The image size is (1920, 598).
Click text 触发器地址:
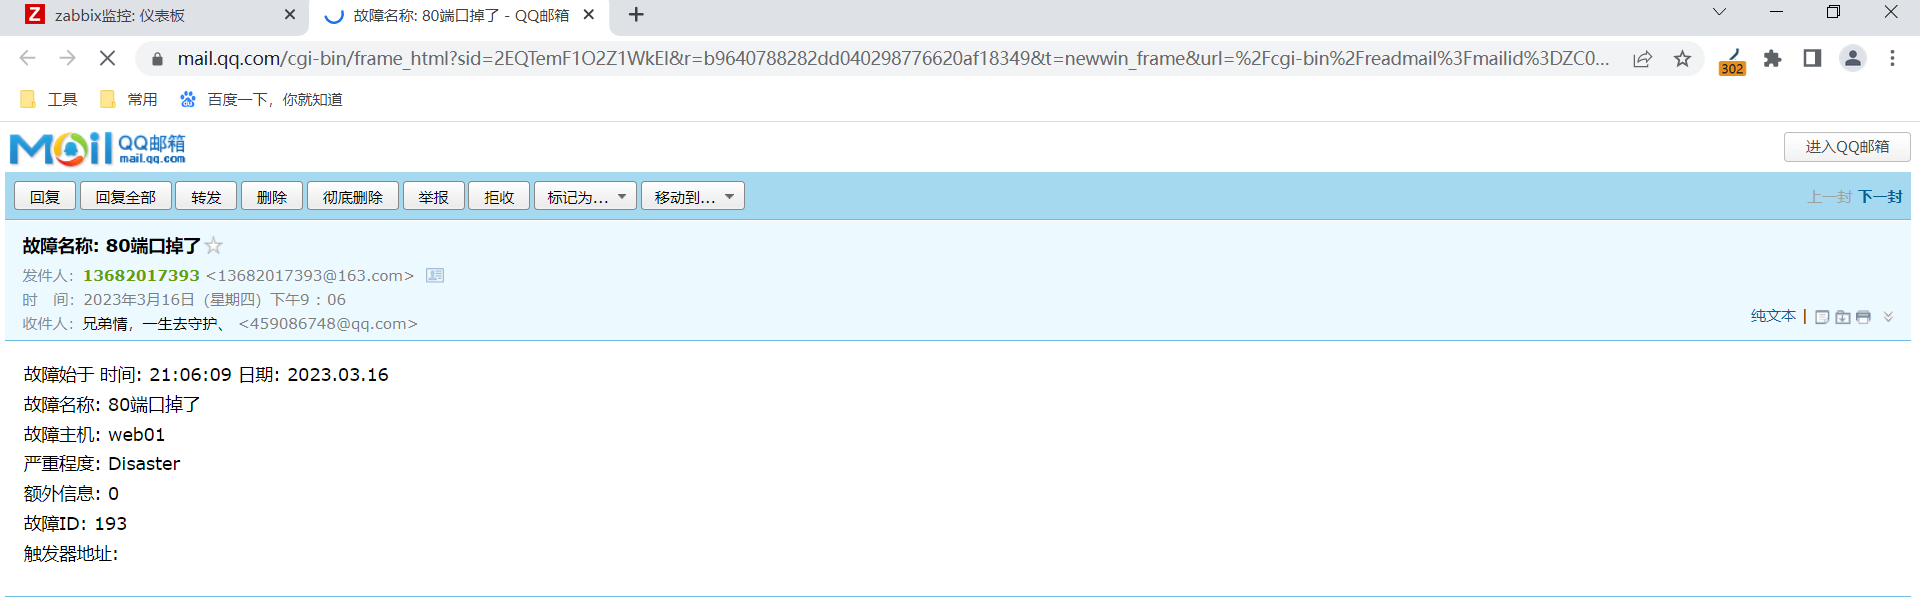tap(71, 553)
